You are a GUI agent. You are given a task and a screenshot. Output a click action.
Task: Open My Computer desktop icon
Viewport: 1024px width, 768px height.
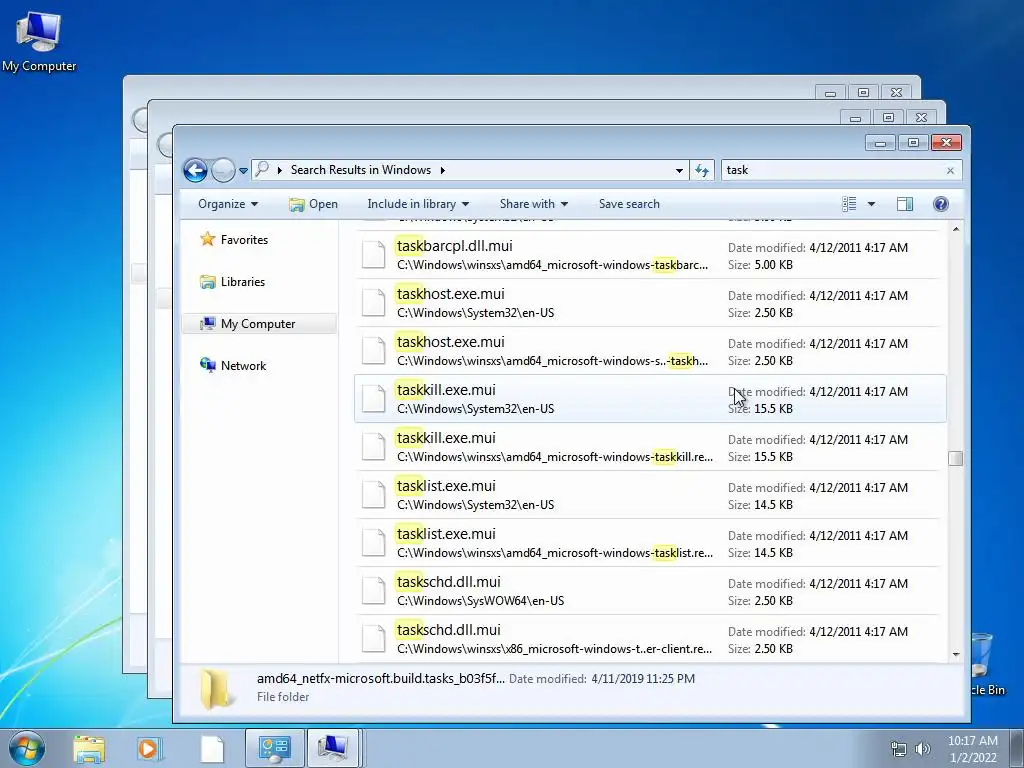(x=39, y=40)
